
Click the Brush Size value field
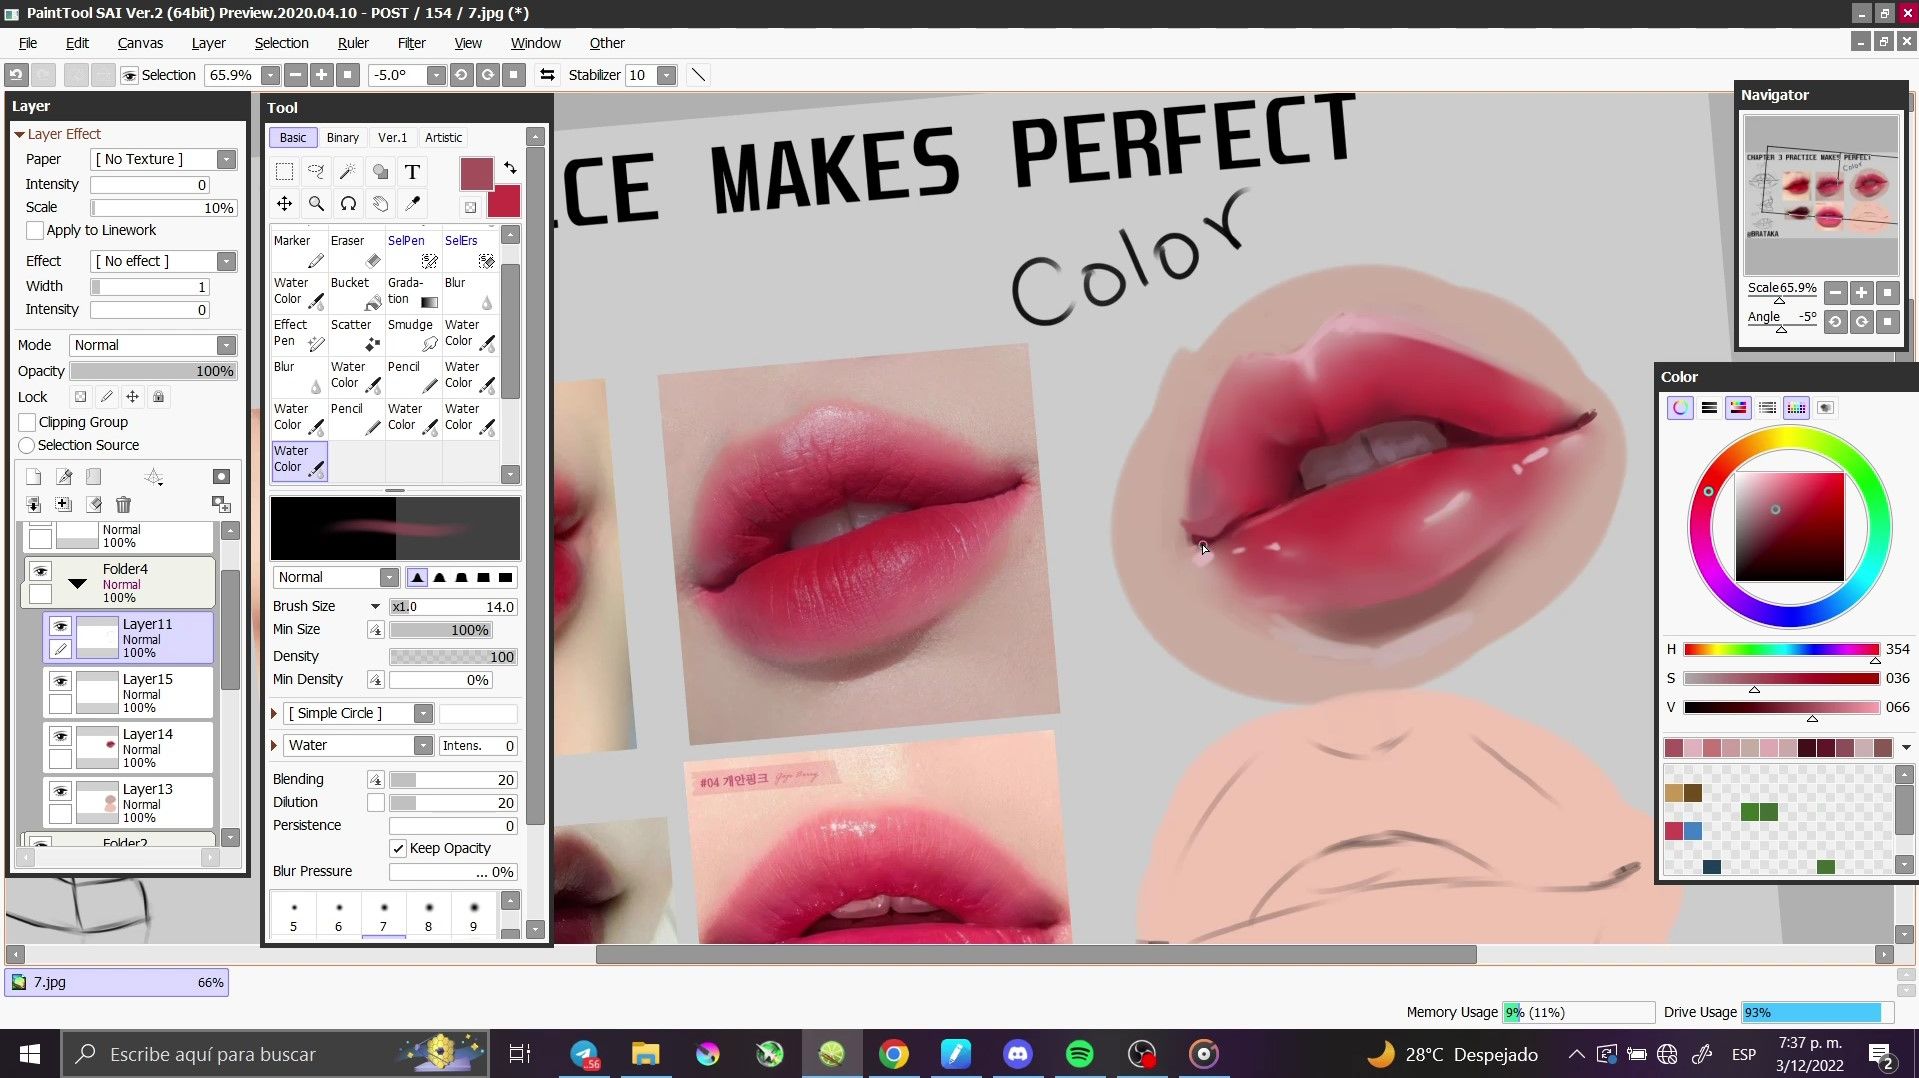coord(453,606)
